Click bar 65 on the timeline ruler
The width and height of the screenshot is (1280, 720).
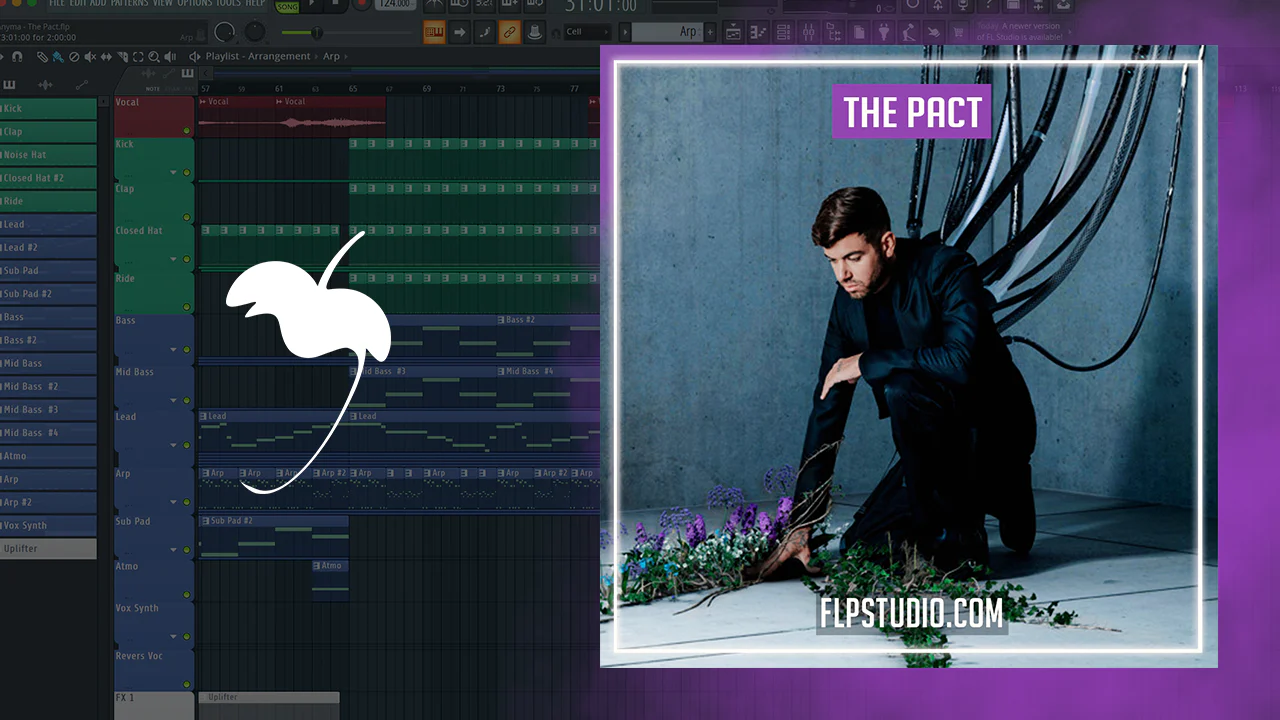point(353,89)
